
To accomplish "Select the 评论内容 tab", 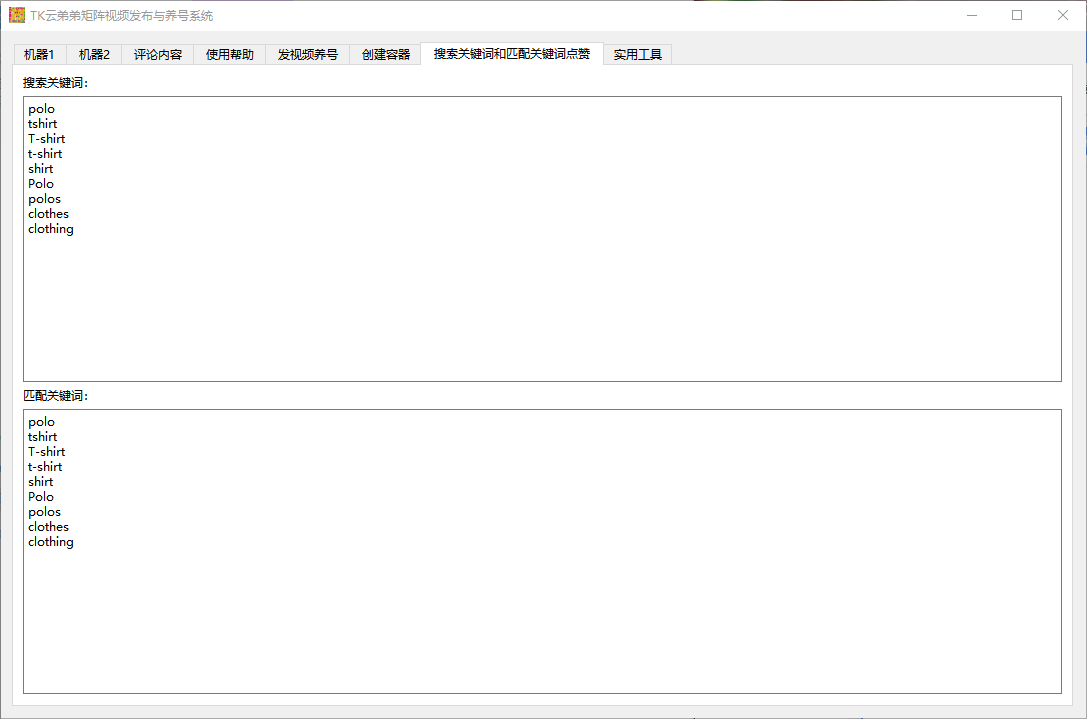I will (158, 54).
